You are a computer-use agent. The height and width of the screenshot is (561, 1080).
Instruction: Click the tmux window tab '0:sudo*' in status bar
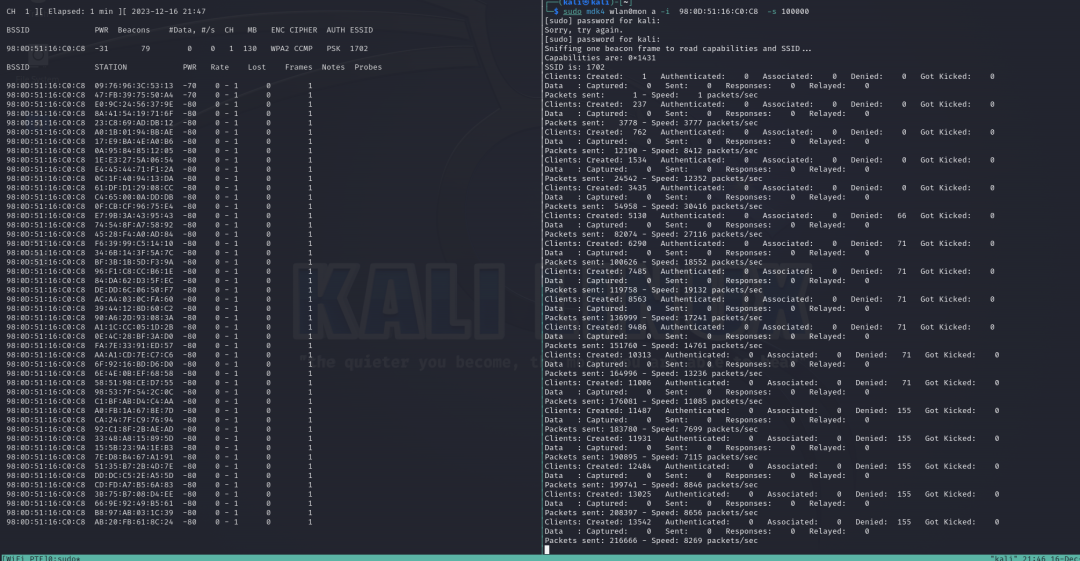[x=63, y=558]
